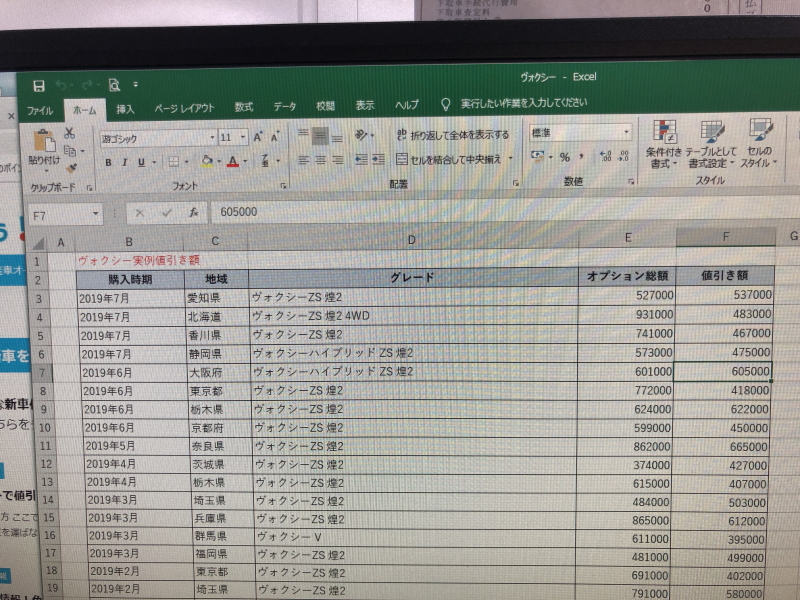Image resolution: width=800 pixels, height=600 pixels.
Task: Click the yellow Fill Color bucket
Action: pyautogui.click(x=207, y=162)
